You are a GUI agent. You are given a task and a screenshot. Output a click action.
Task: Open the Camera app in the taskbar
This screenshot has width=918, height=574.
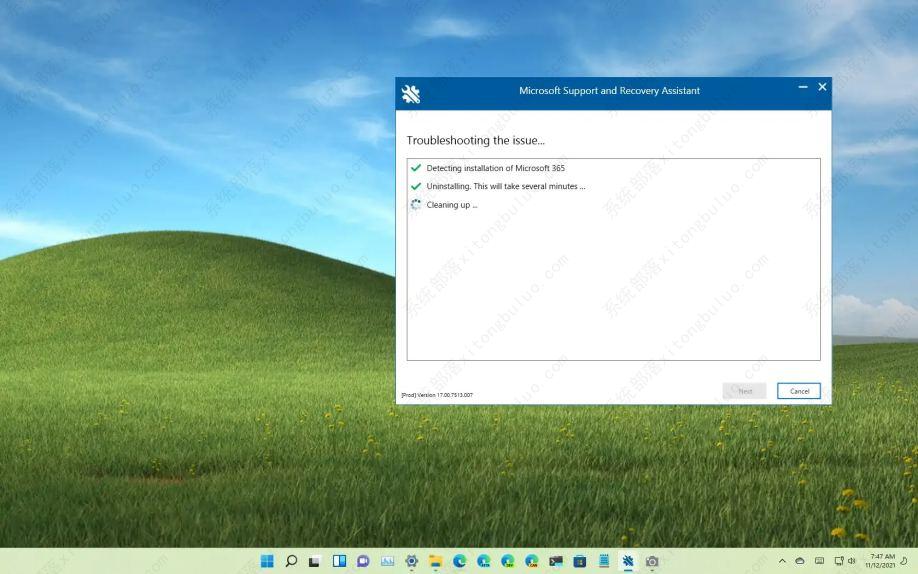pyautogui.click(x=652, y=562)
